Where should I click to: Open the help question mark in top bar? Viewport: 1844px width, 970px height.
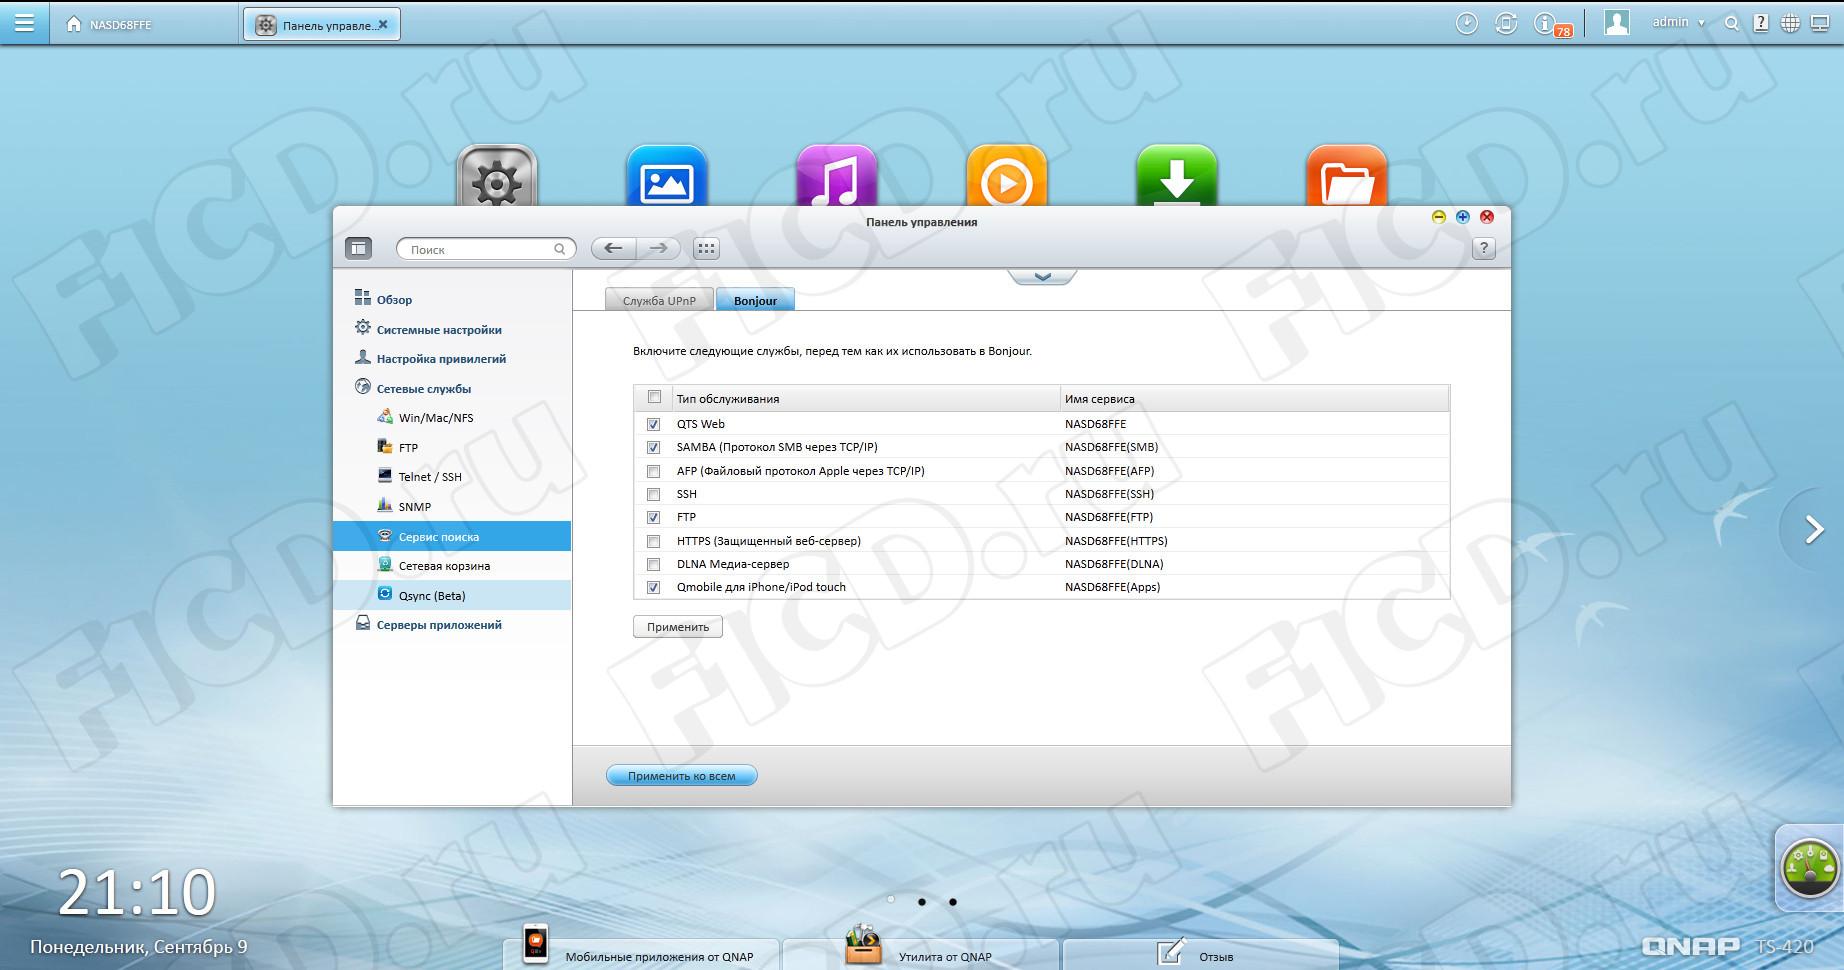pos(1761,23)
